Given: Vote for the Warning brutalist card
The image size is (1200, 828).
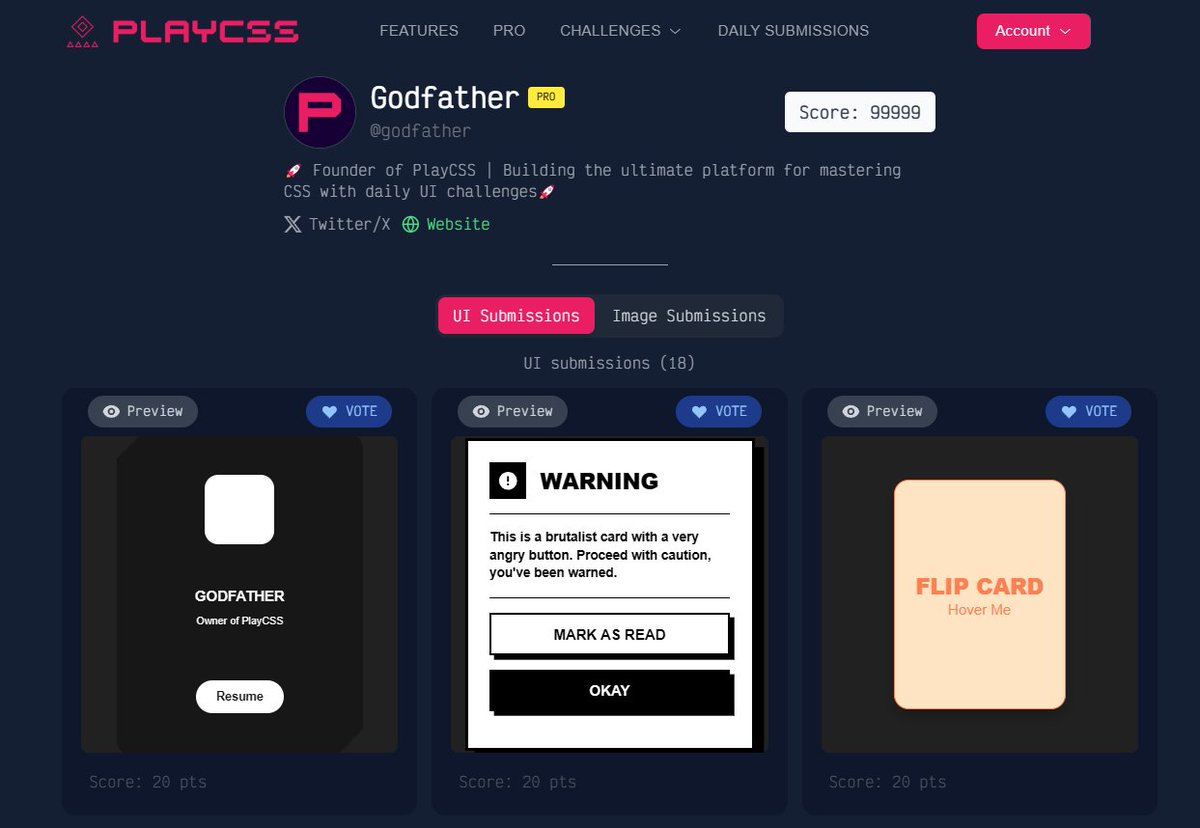Looking at the screenshot, I should point(719,411).
